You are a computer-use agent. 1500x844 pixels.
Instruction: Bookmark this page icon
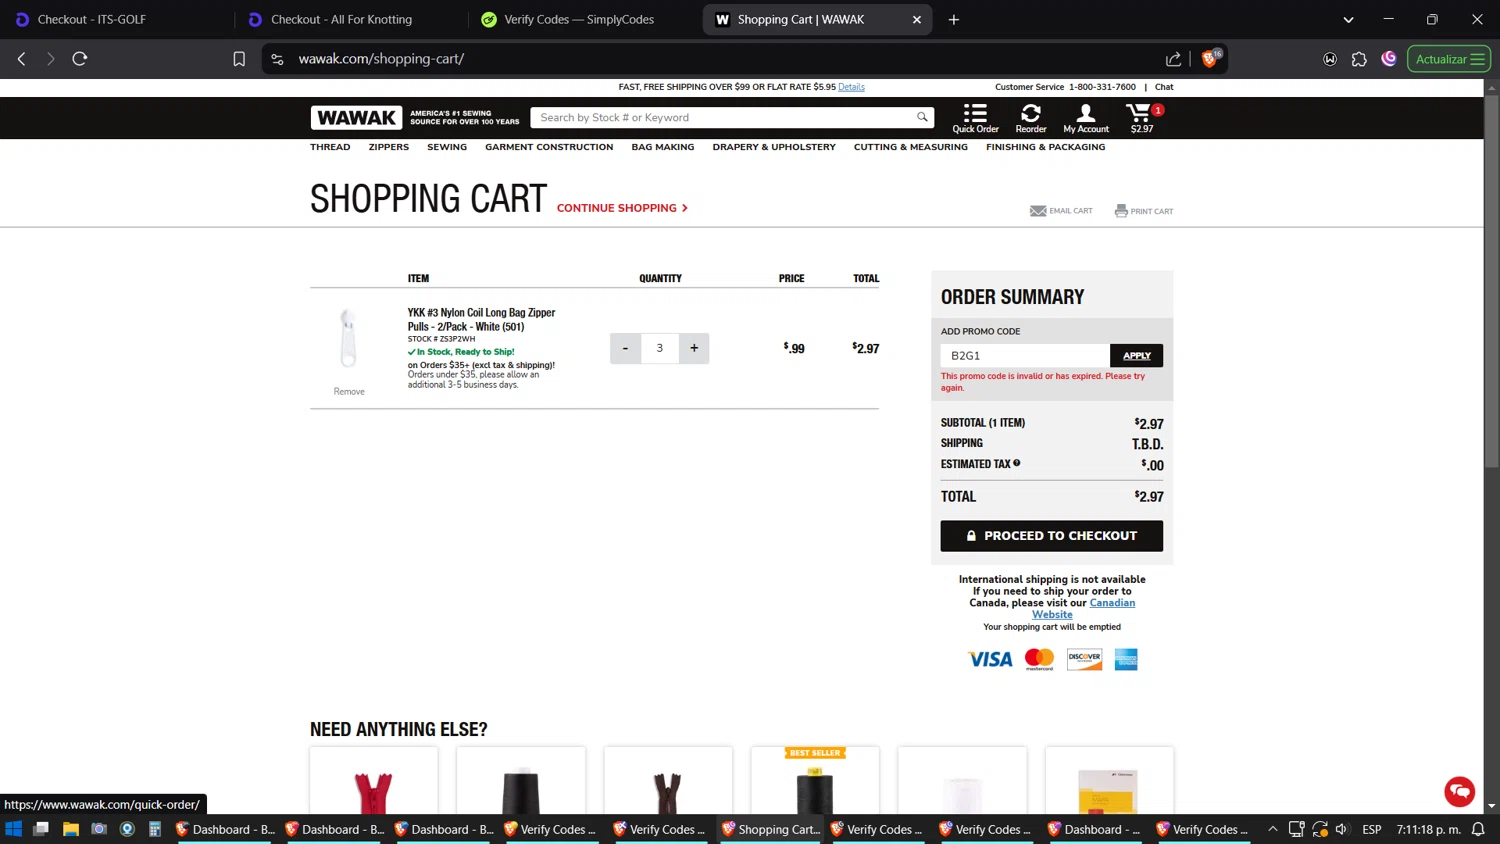click(239, 59)
